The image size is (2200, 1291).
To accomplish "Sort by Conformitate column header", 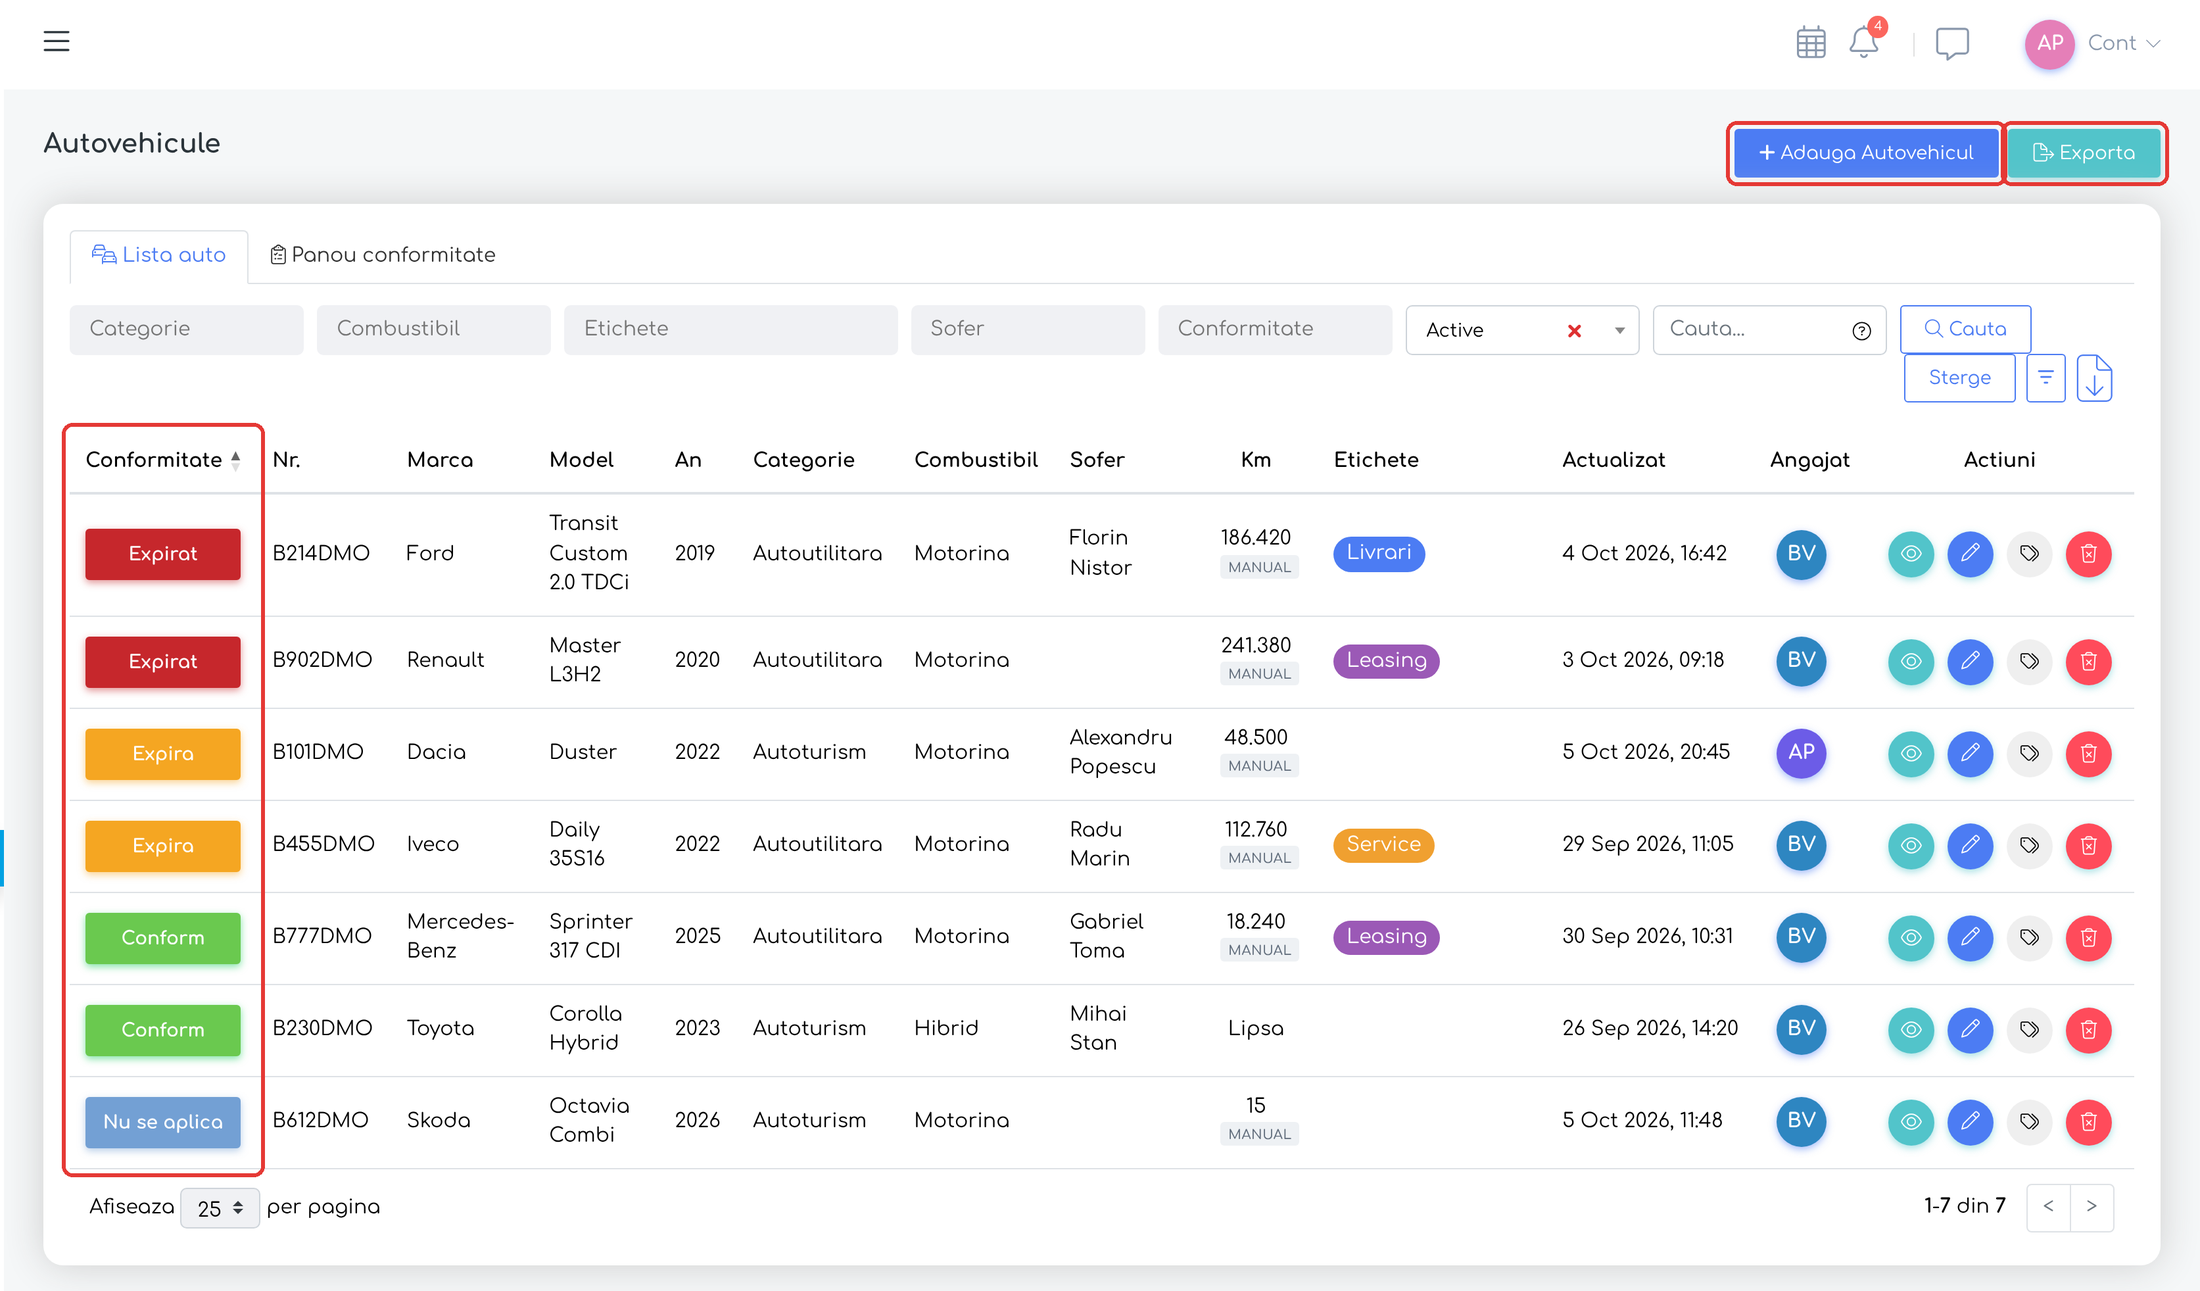I will [x=163, y=460].
